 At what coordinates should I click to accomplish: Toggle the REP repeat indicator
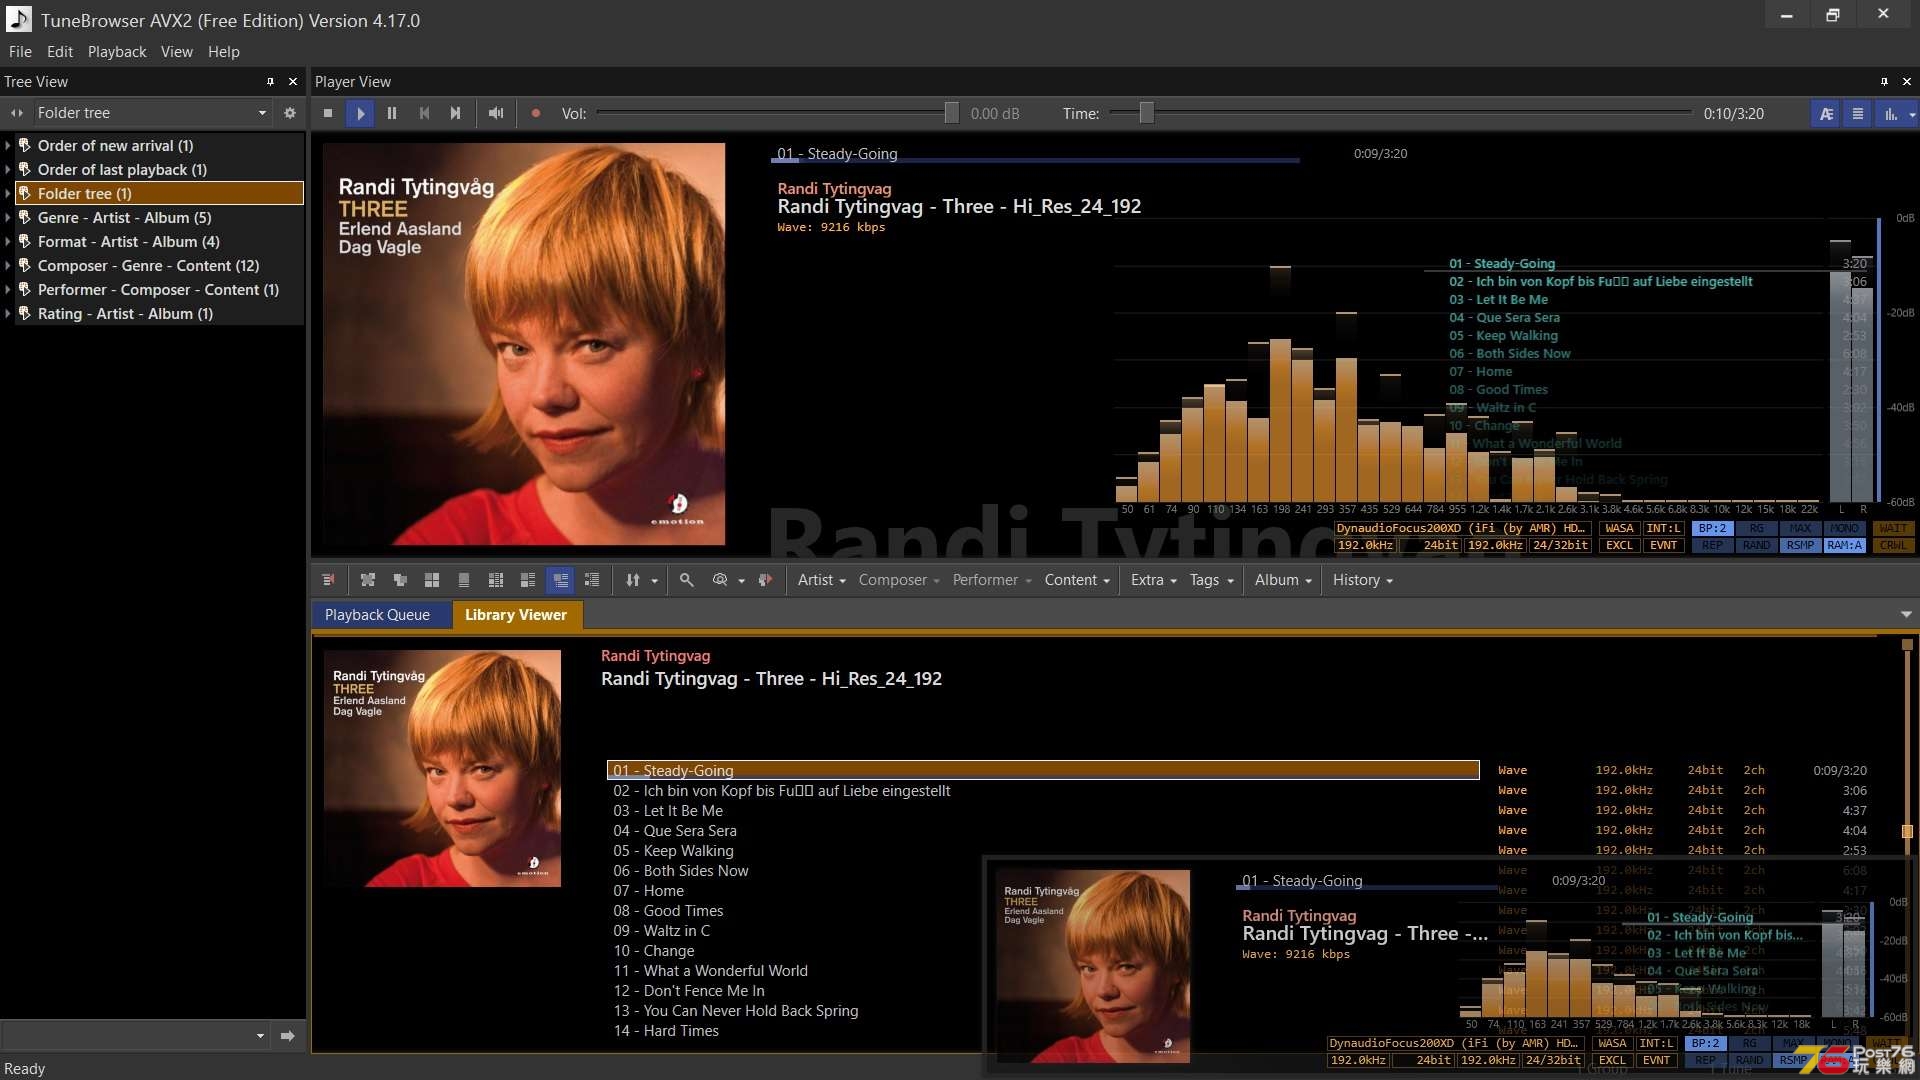pyautogui.click(x=1713, y=546)
